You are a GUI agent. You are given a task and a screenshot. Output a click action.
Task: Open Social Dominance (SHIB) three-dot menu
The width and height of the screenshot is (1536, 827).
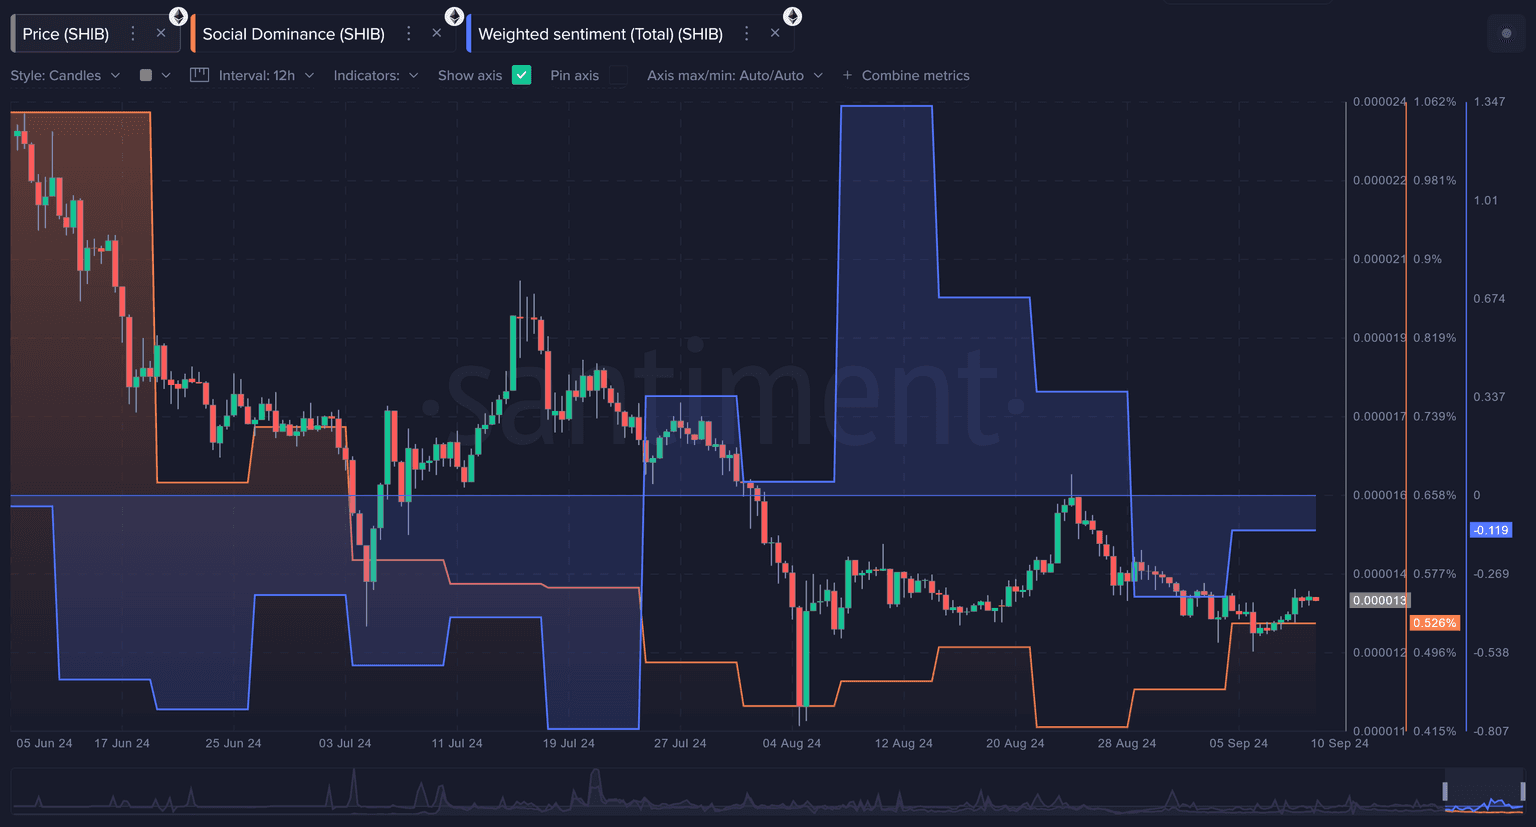(408, 34)
